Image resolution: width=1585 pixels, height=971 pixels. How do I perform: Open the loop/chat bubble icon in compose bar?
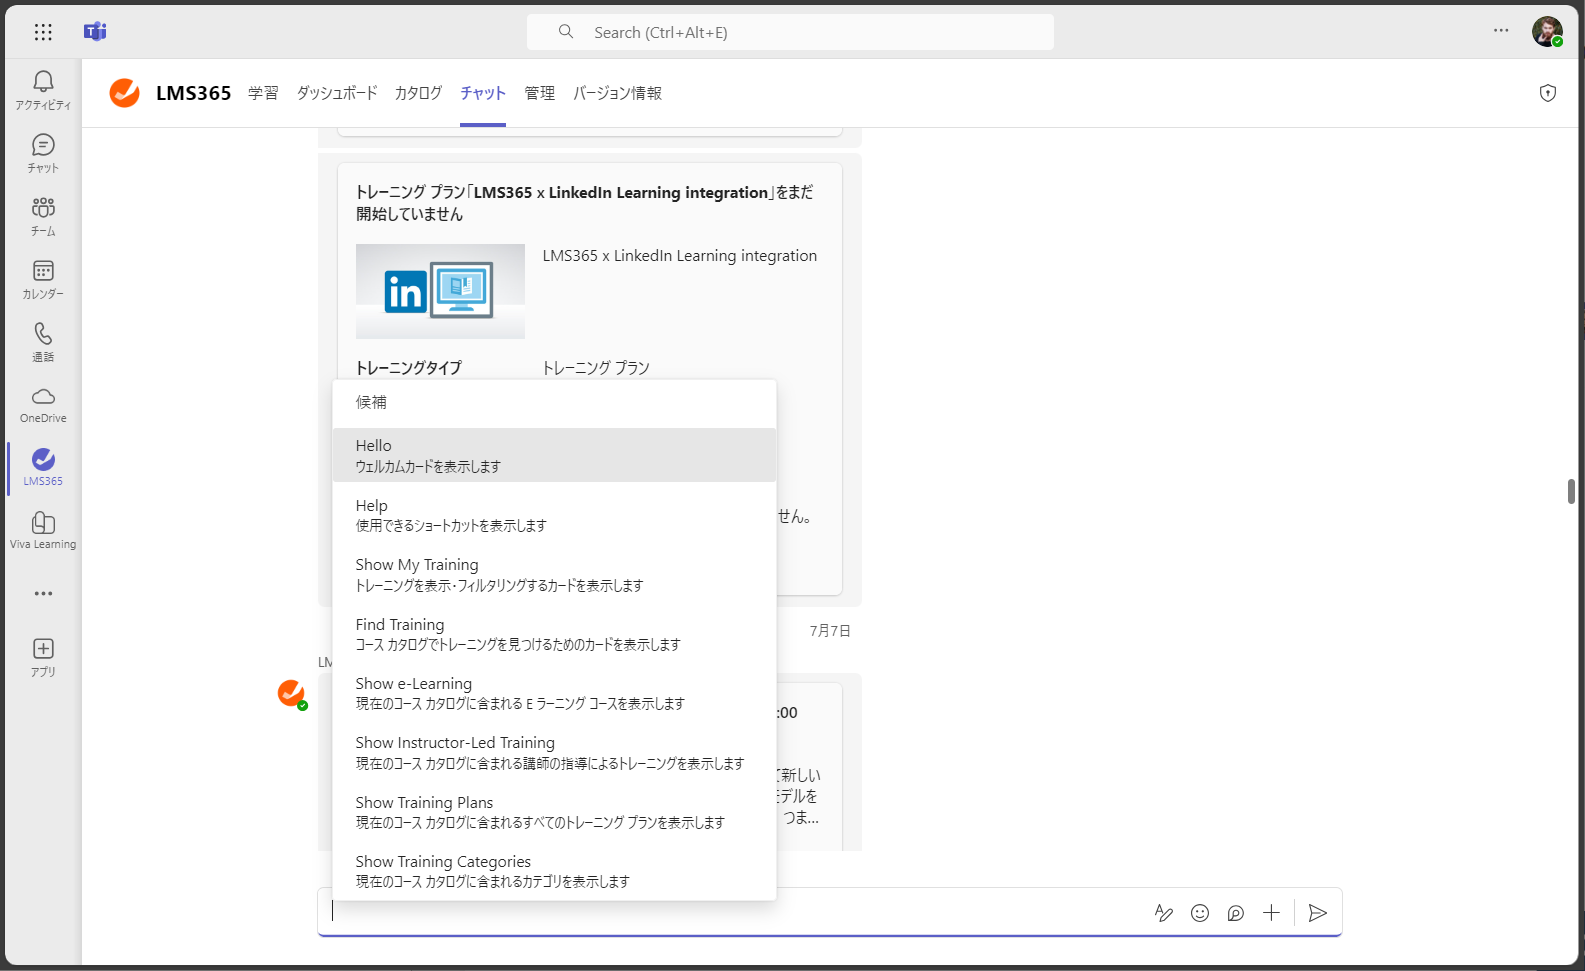(1236, 913)
